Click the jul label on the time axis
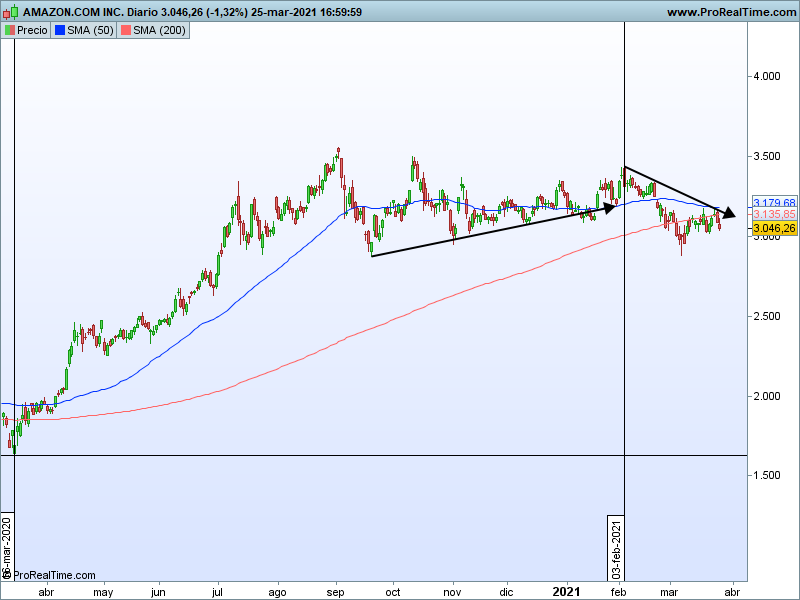This screenshot has width=800, height=600. 218,592
